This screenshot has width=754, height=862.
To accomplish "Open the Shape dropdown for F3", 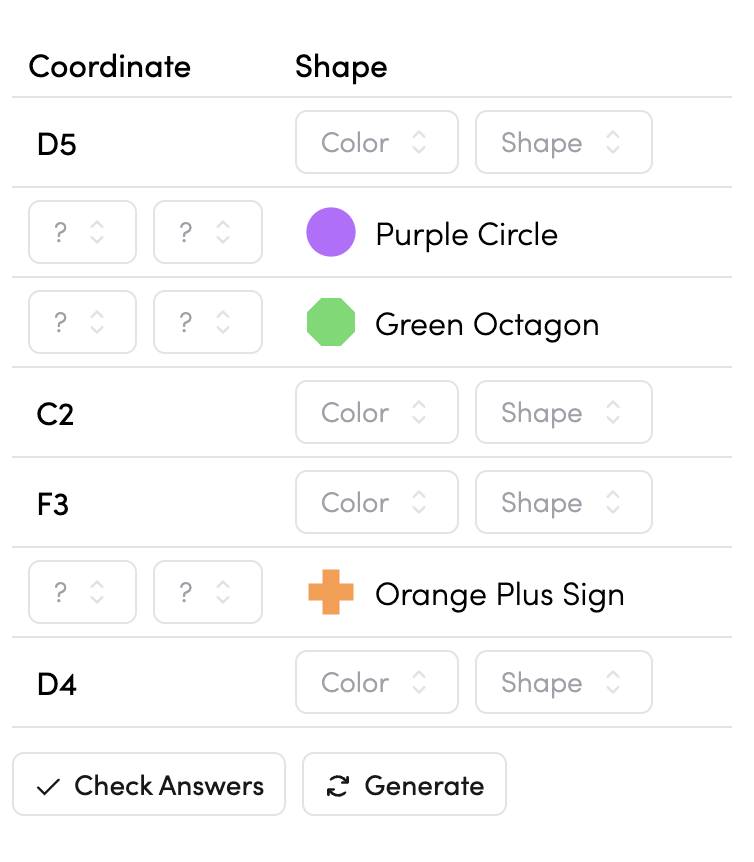I will tap(563, 503).
